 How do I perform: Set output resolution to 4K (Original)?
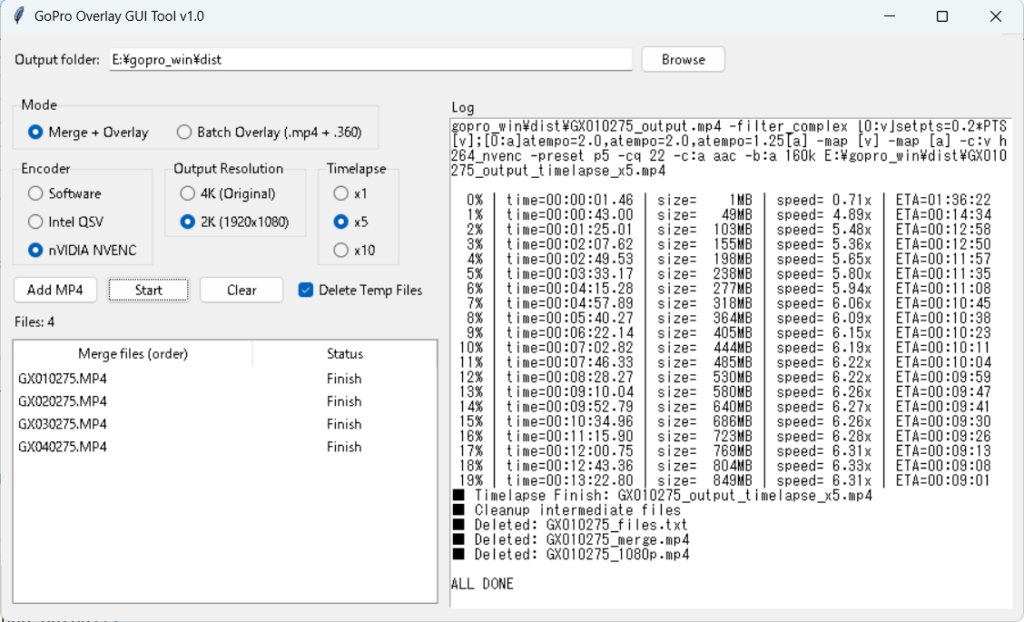point(187,193)
